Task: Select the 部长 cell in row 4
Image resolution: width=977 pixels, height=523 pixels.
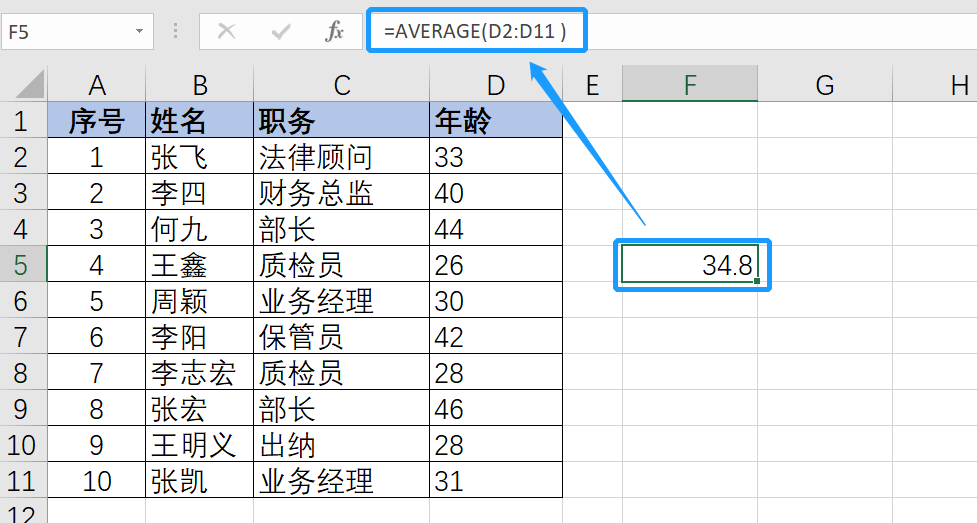Action: point(341,229)
